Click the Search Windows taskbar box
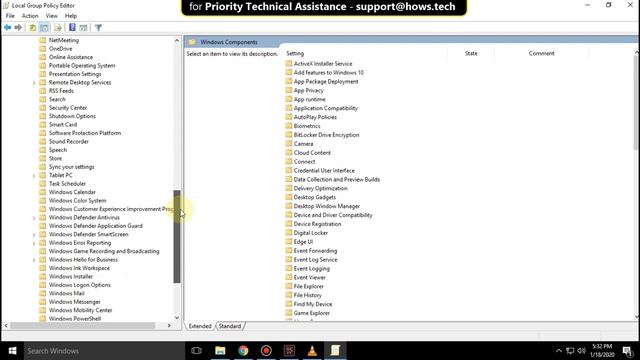 coord(104,351)
